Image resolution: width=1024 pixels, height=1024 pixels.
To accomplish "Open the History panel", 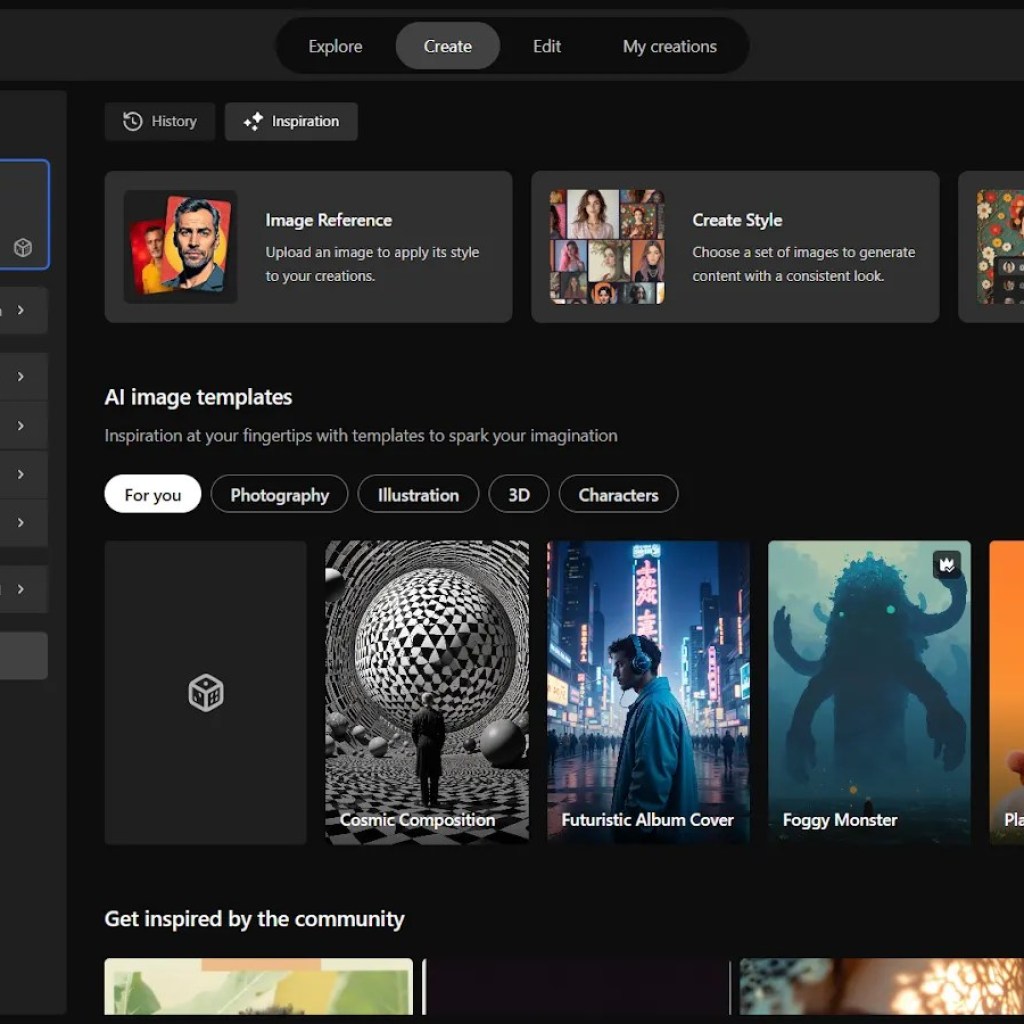I will tap(160, 121).
